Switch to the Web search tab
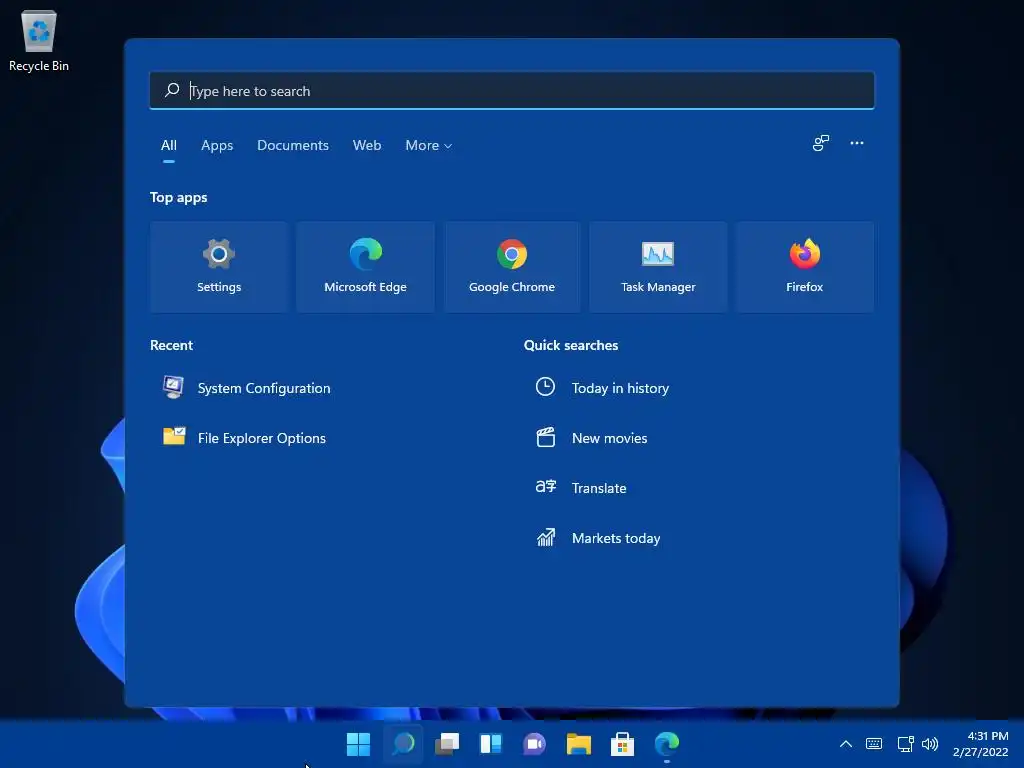 (x=367, y=145)
